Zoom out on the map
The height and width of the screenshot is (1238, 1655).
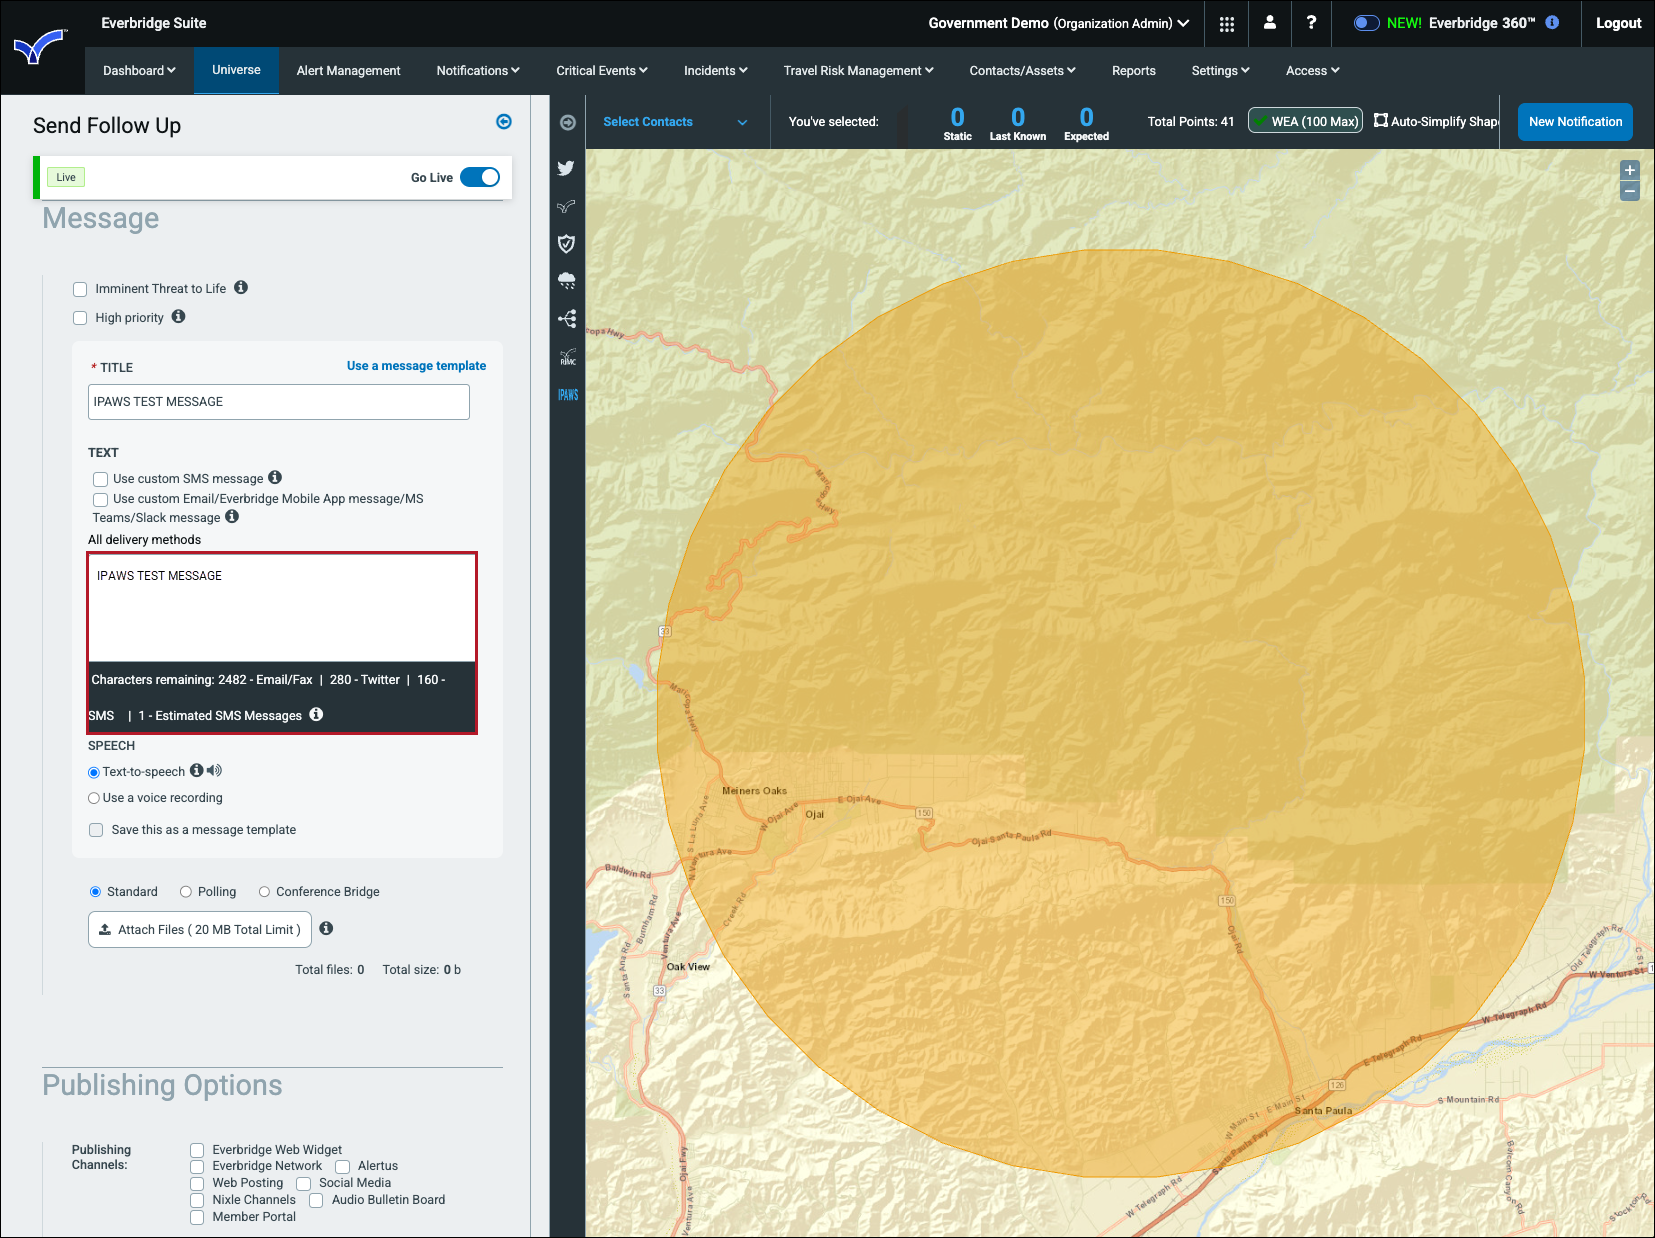click(x=1630, y=191)
